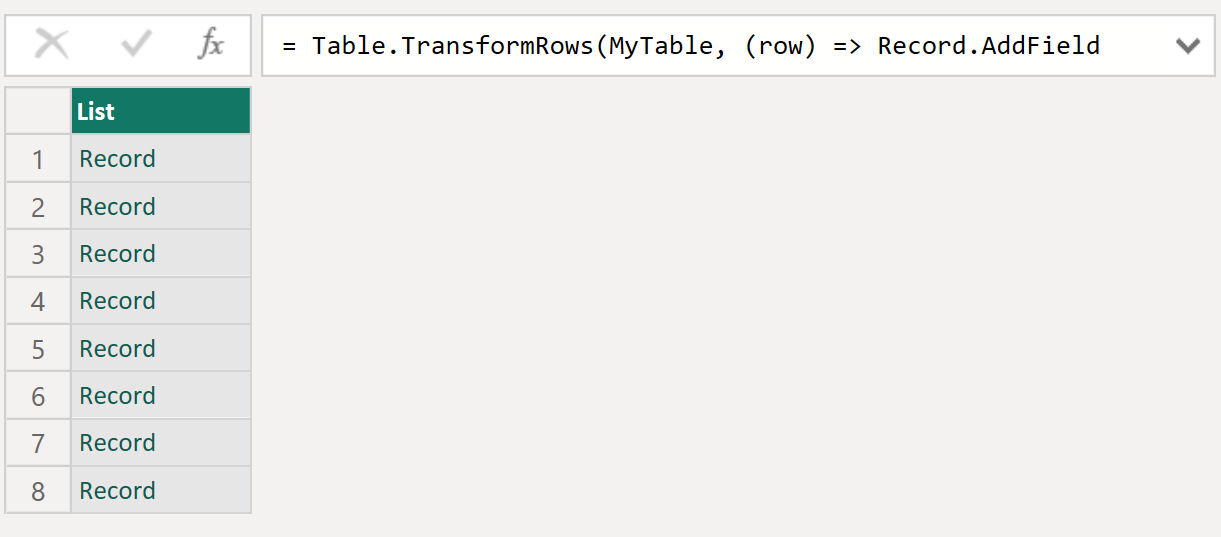This screenshot has width=1221, height=537.
Task: Open the Record link in row 5
Action: coord(118,349)
